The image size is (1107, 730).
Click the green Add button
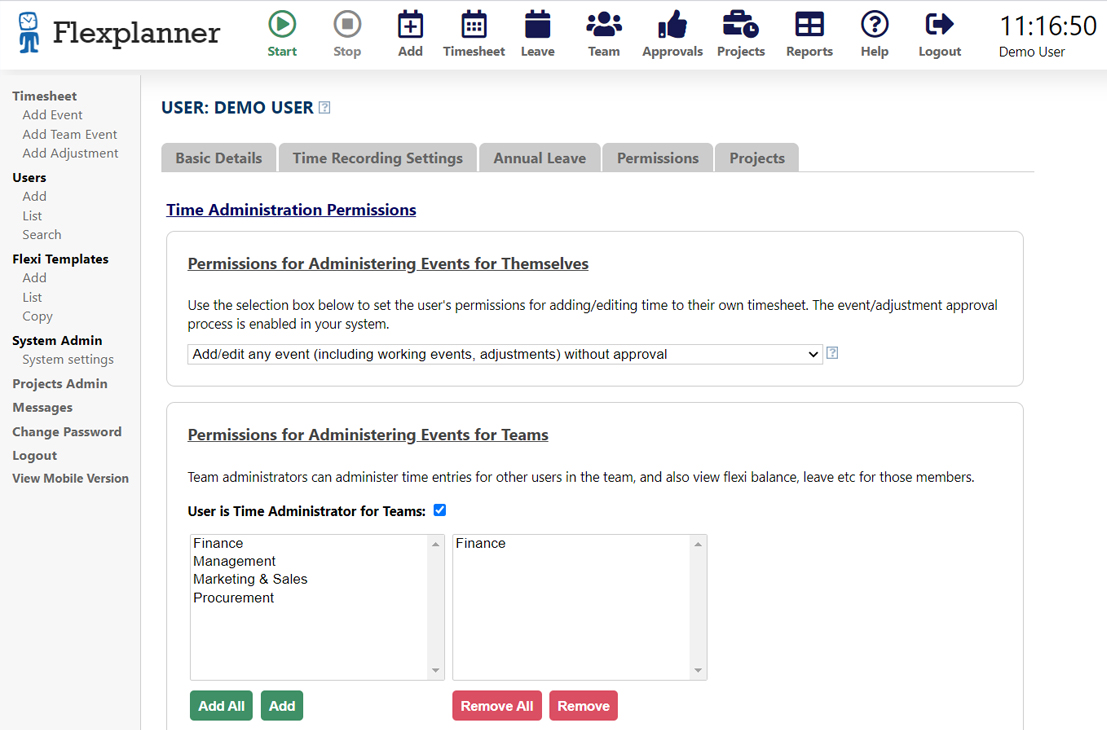pyautogui.click(x=282, y=706)
